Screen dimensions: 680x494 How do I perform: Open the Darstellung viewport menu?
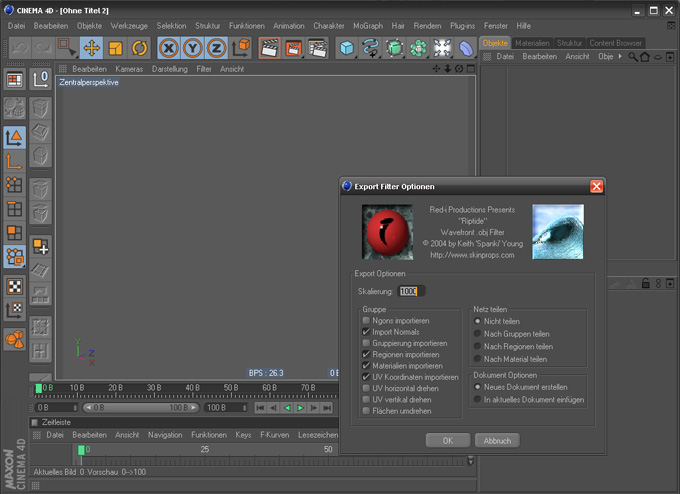(x=169, y=69)
